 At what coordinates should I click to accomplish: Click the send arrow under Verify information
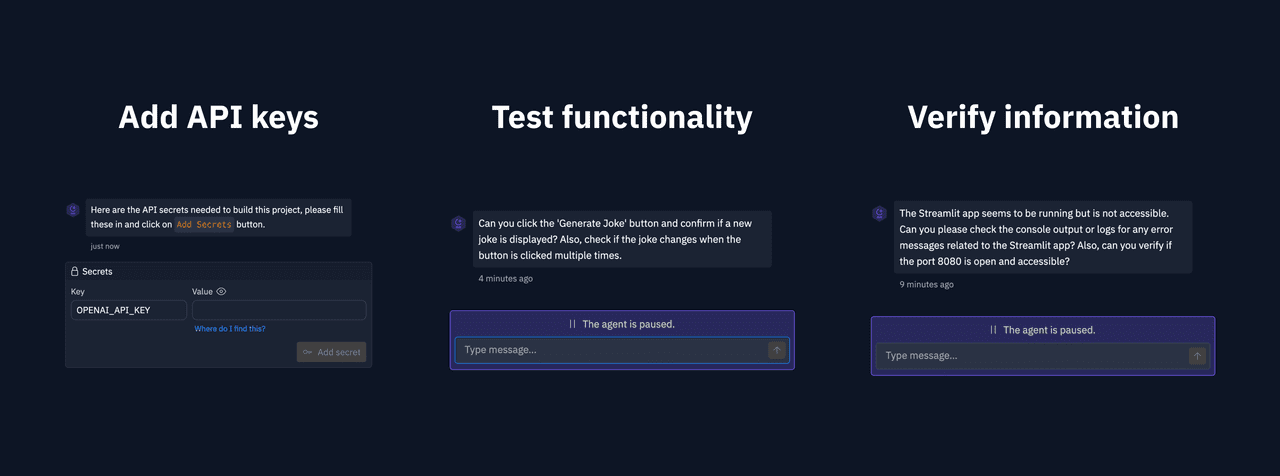pyautogui.click(x=1197, y=356)
